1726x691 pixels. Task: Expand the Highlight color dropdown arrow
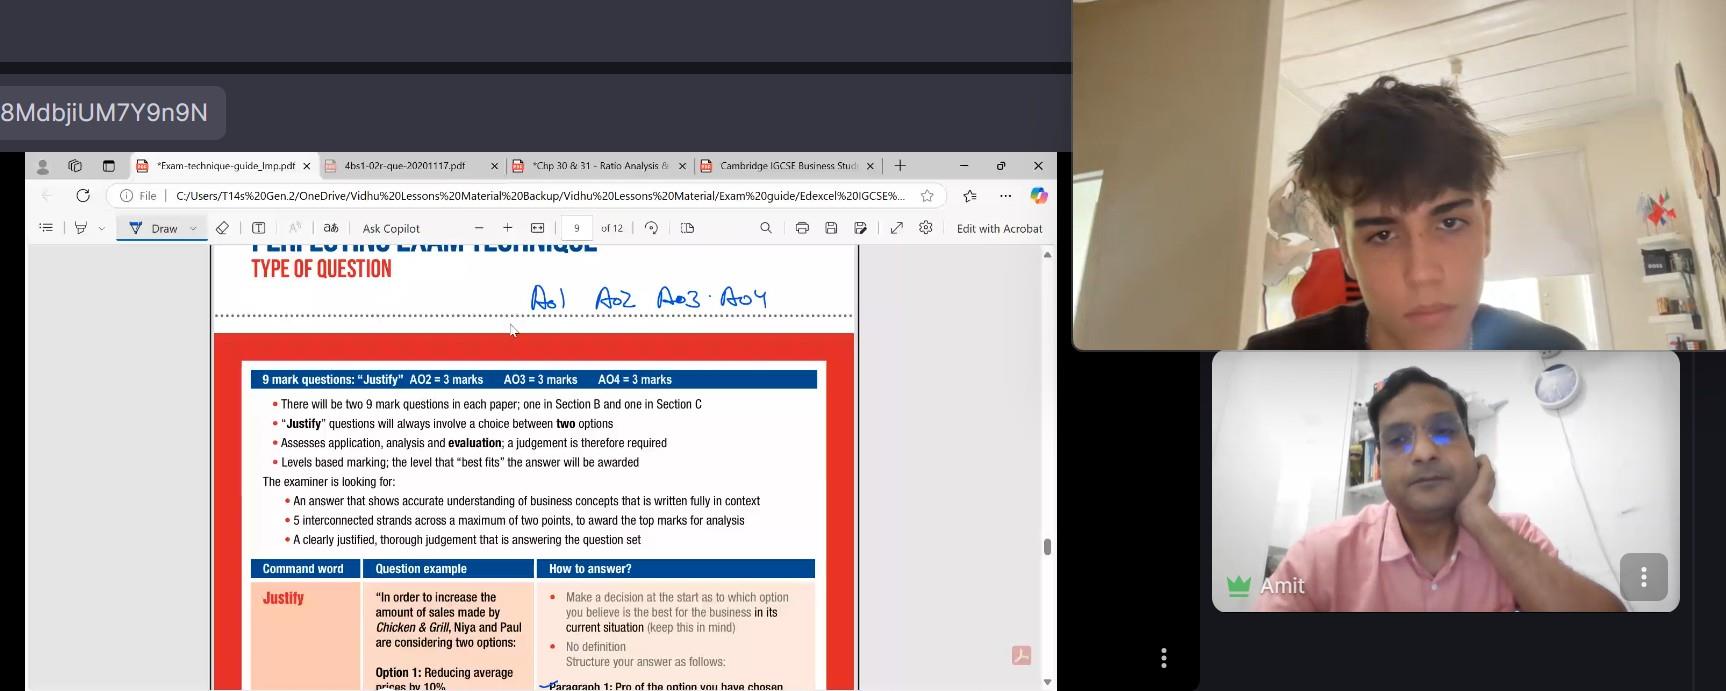pos(101,228)
